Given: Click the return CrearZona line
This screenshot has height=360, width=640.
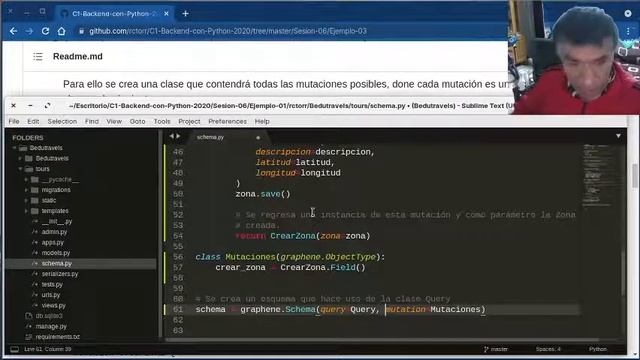Looking at the screenshot, I should tap(302, 236).
